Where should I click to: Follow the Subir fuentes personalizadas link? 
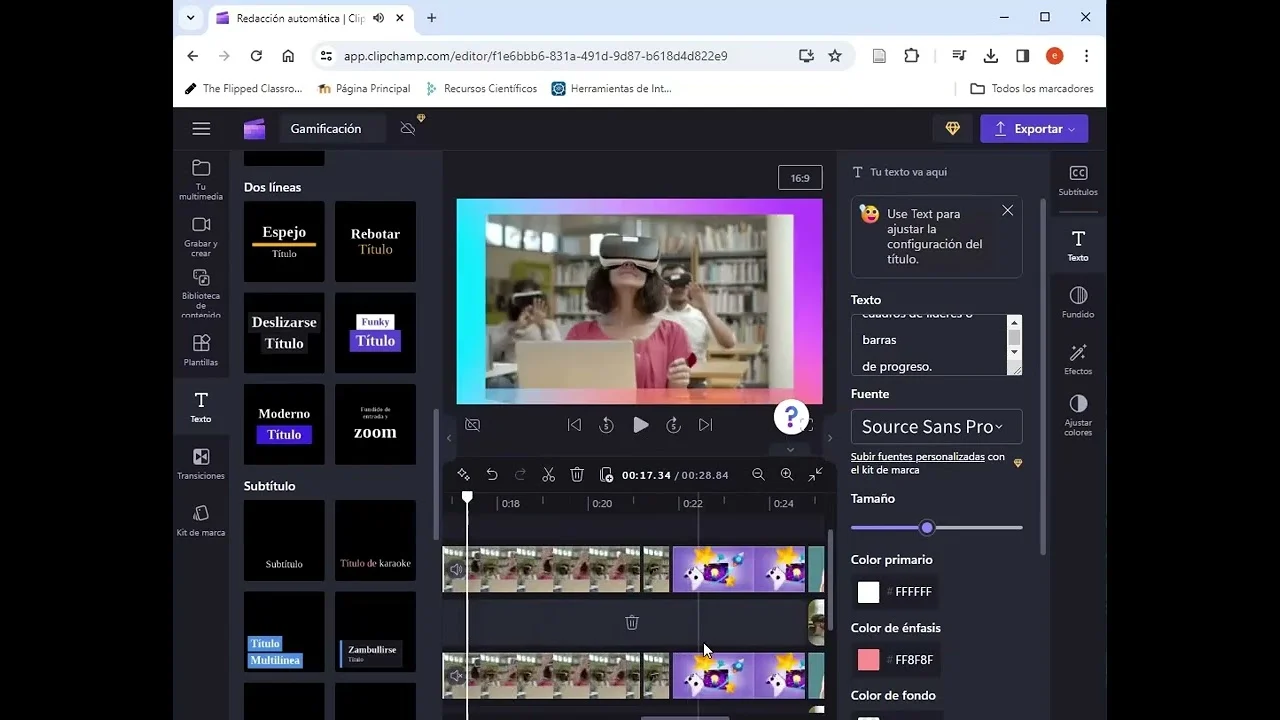point(917,456)
